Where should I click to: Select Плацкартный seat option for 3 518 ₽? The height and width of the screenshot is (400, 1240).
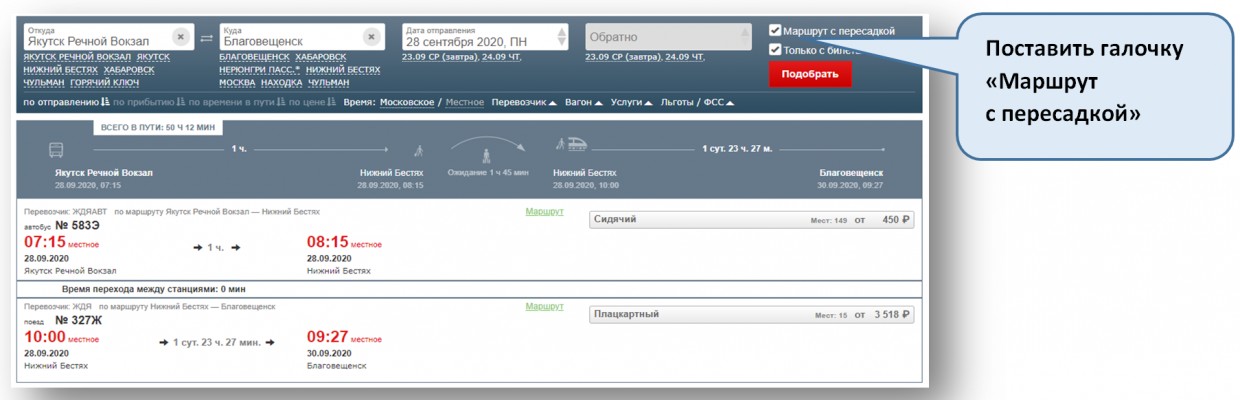tap(751, 314)
